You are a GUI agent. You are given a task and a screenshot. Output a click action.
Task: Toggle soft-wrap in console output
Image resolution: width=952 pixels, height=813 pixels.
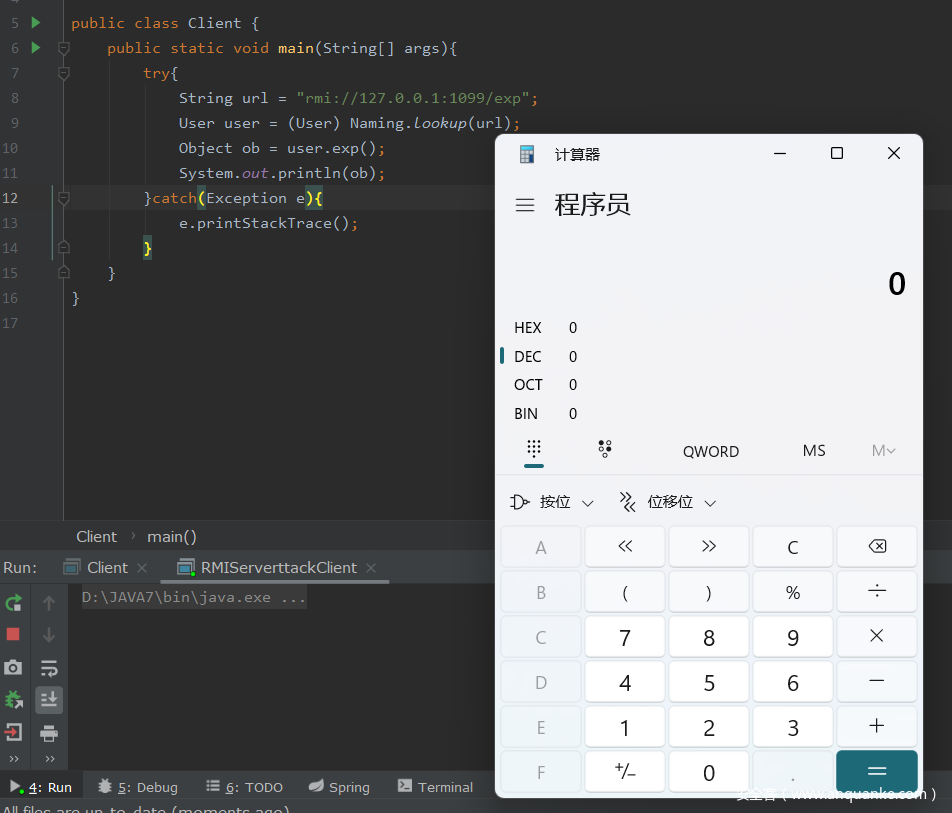point(49,667)
